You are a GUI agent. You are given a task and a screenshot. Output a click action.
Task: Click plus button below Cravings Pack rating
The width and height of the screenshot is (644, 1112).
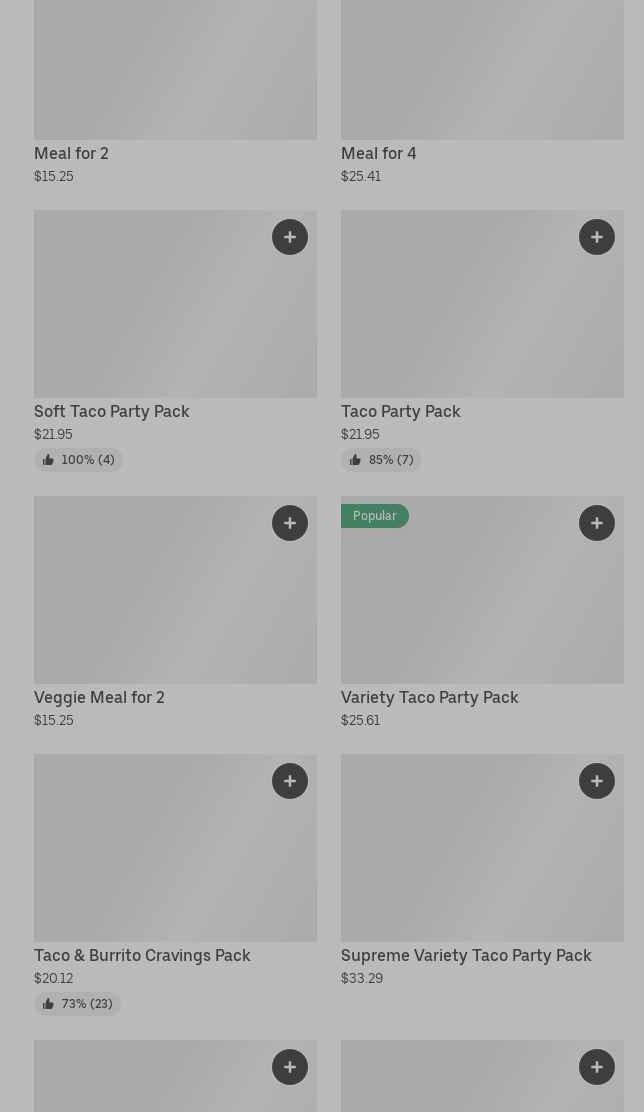(x=290, y=1067)
